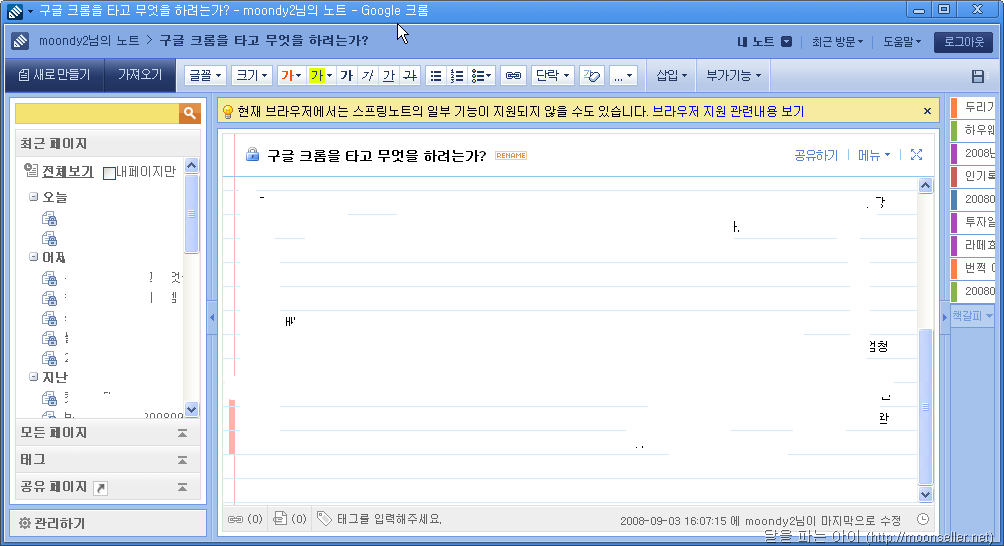Click the 공유하기 share link
Screen dimensions: 1004x546
816,155
